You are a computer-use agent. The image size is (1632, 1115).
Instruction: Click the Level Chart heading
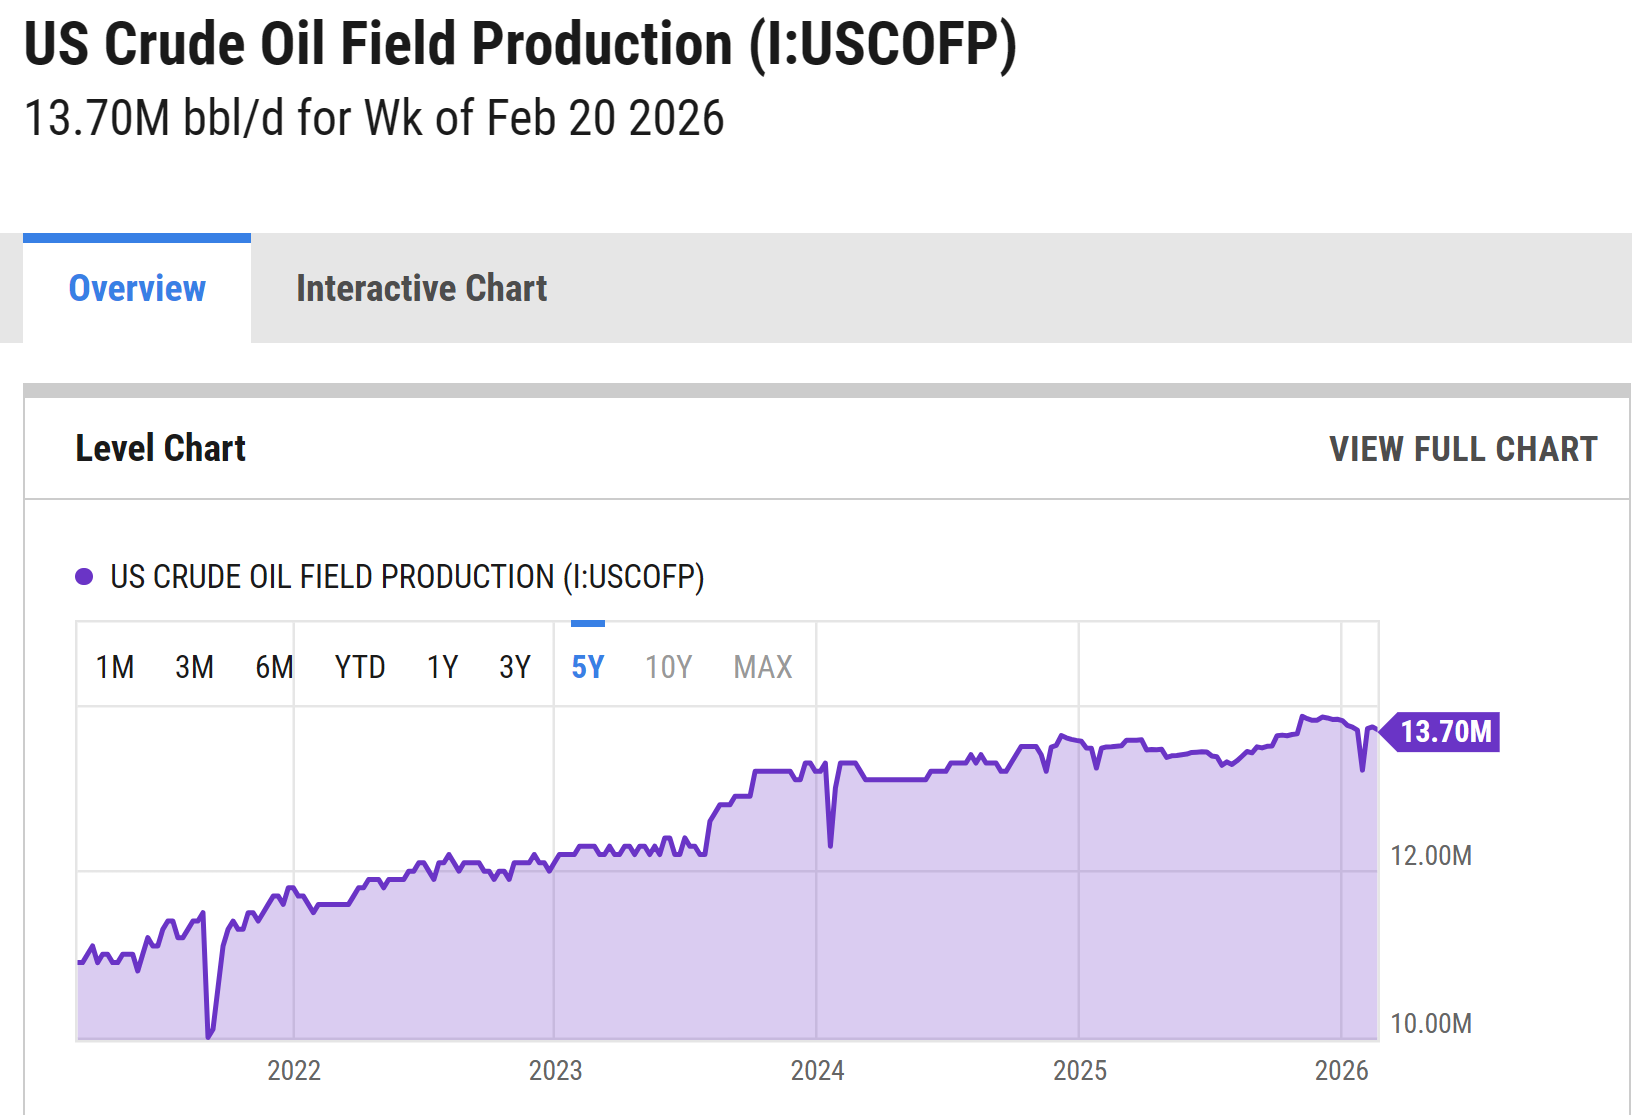161,449
